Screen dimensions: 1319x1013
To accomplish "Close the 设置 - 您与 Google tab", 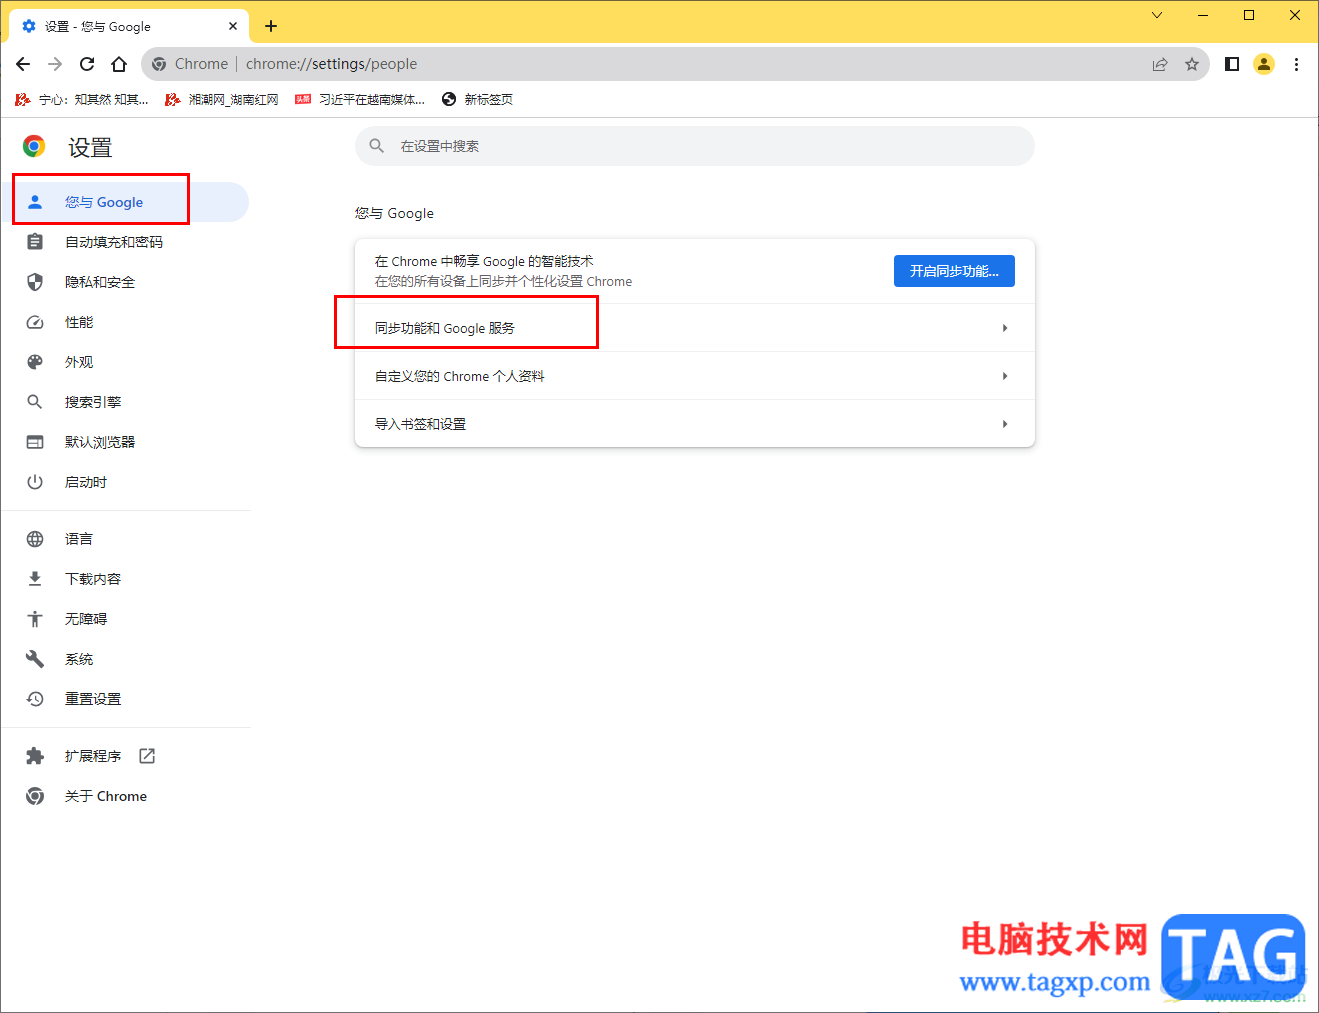I will tap(233, 26).
